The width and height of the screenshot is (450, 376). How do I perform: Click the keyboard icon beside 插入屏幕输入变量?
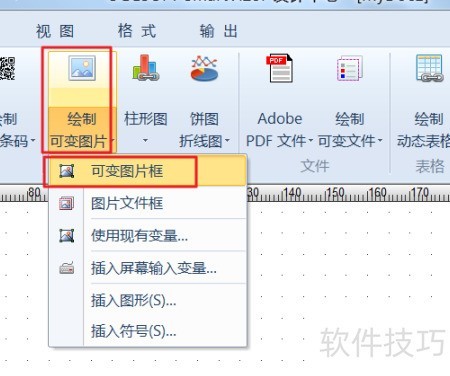pyautogui.click(x=67, y=268)
